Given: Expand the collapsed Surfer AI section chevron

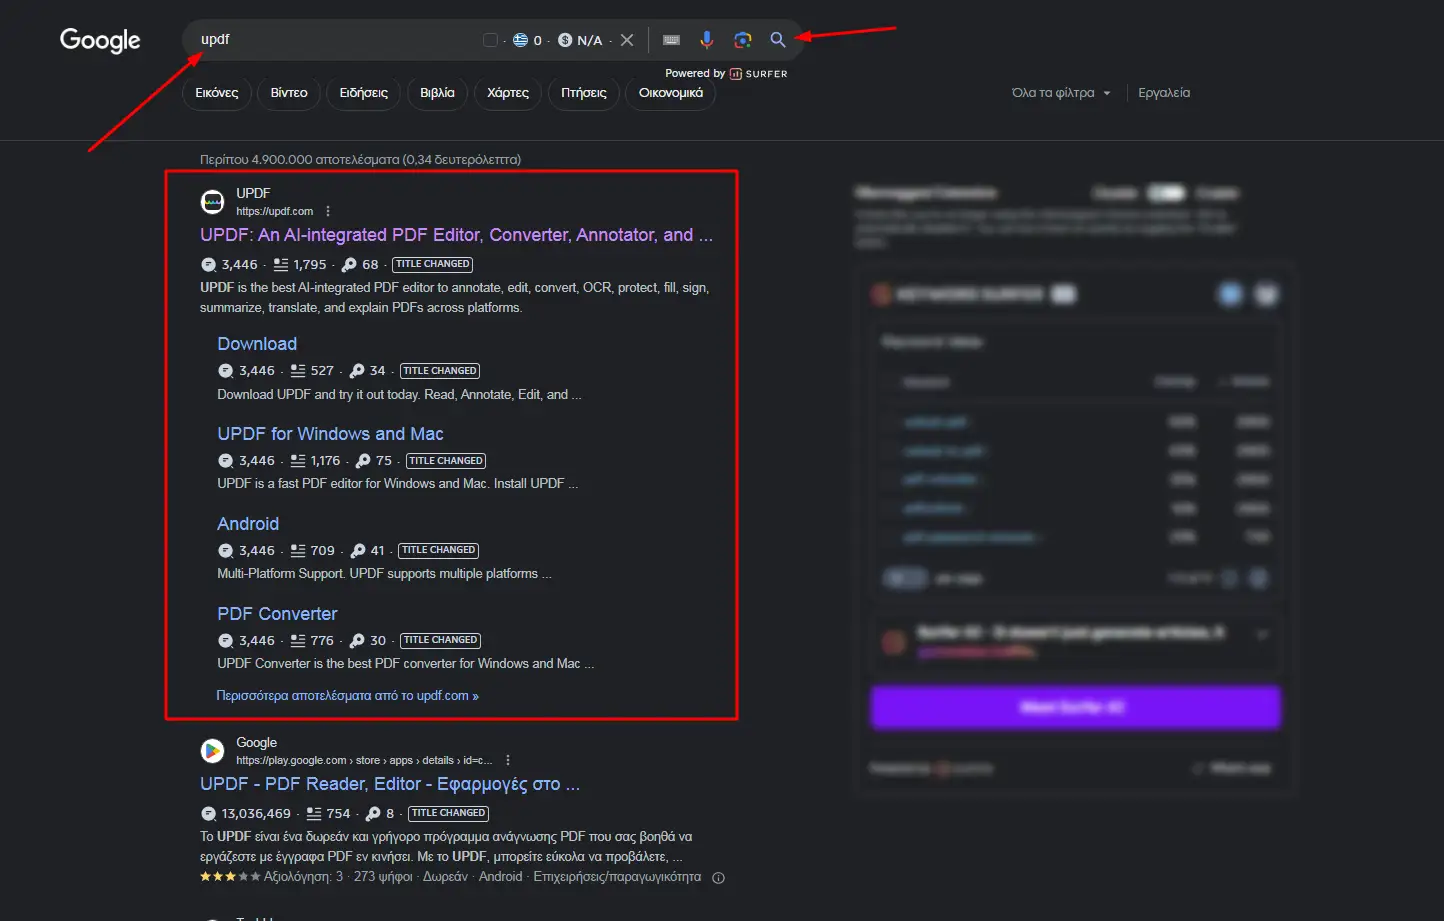Looking at the screenshot, I should coord(1262,634).
